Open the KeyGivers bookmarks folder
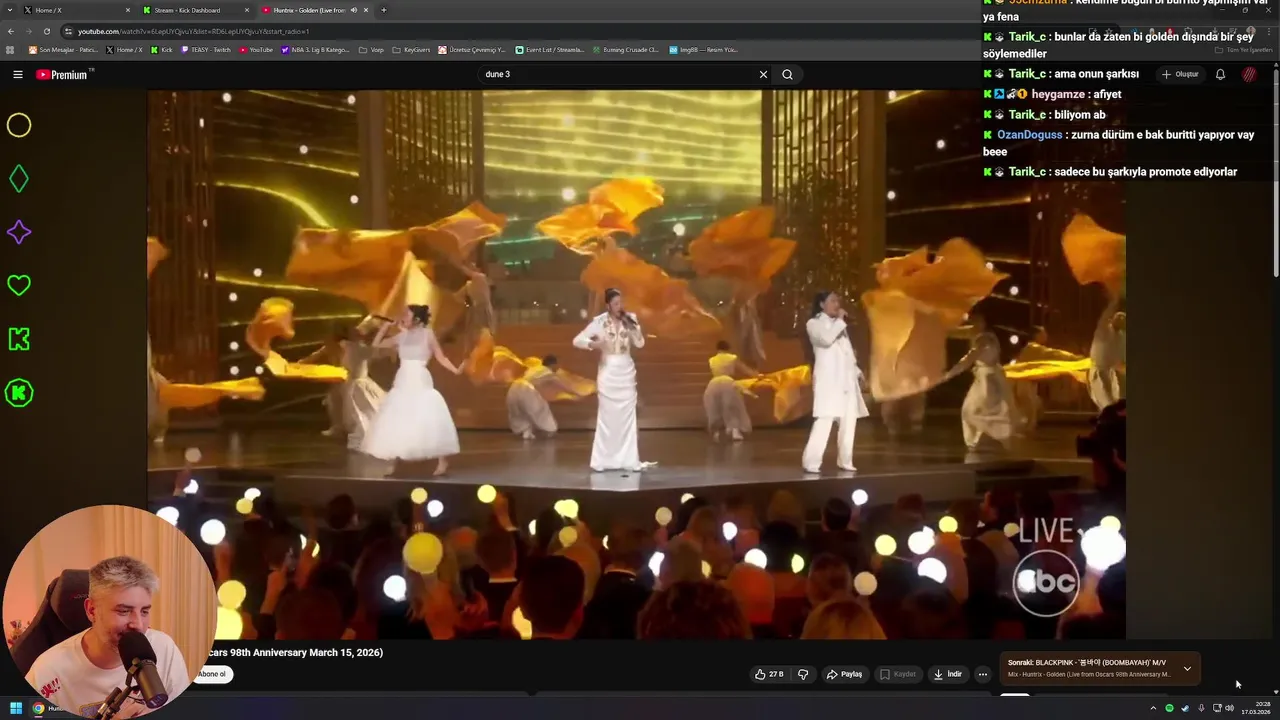1280x720 pixels. pyautogui.click(x=411, y=49)
